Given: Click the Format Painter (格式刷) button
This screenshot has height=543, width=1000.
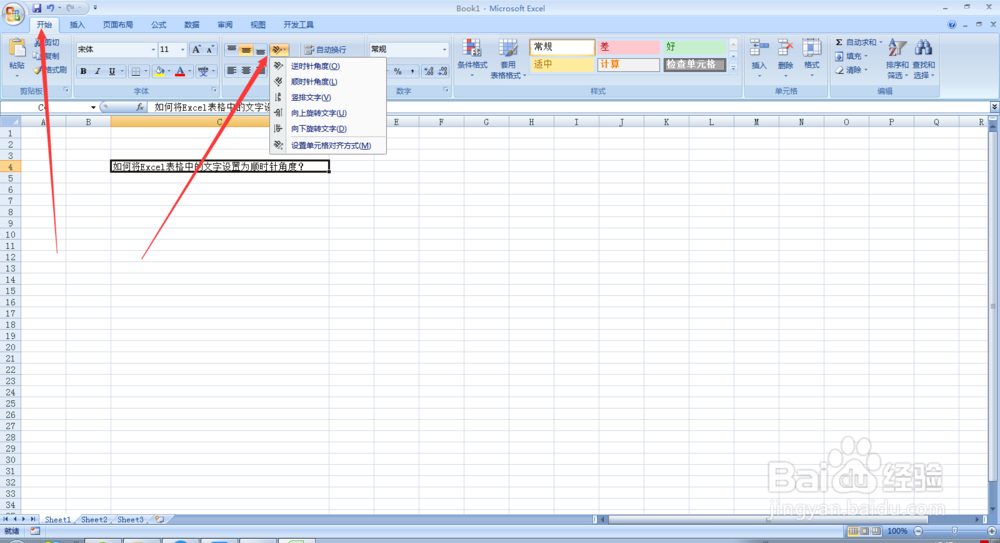Looking at the screenshot, I should point(50,70).
